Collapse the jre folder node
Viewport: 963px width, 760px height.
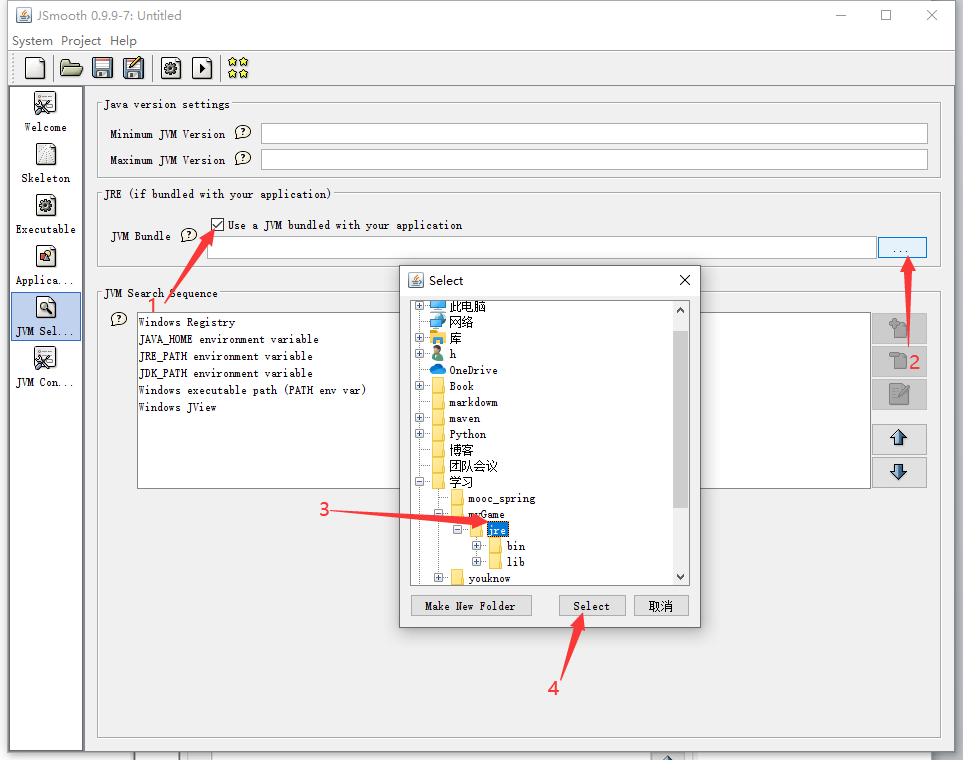pos(458,529)
